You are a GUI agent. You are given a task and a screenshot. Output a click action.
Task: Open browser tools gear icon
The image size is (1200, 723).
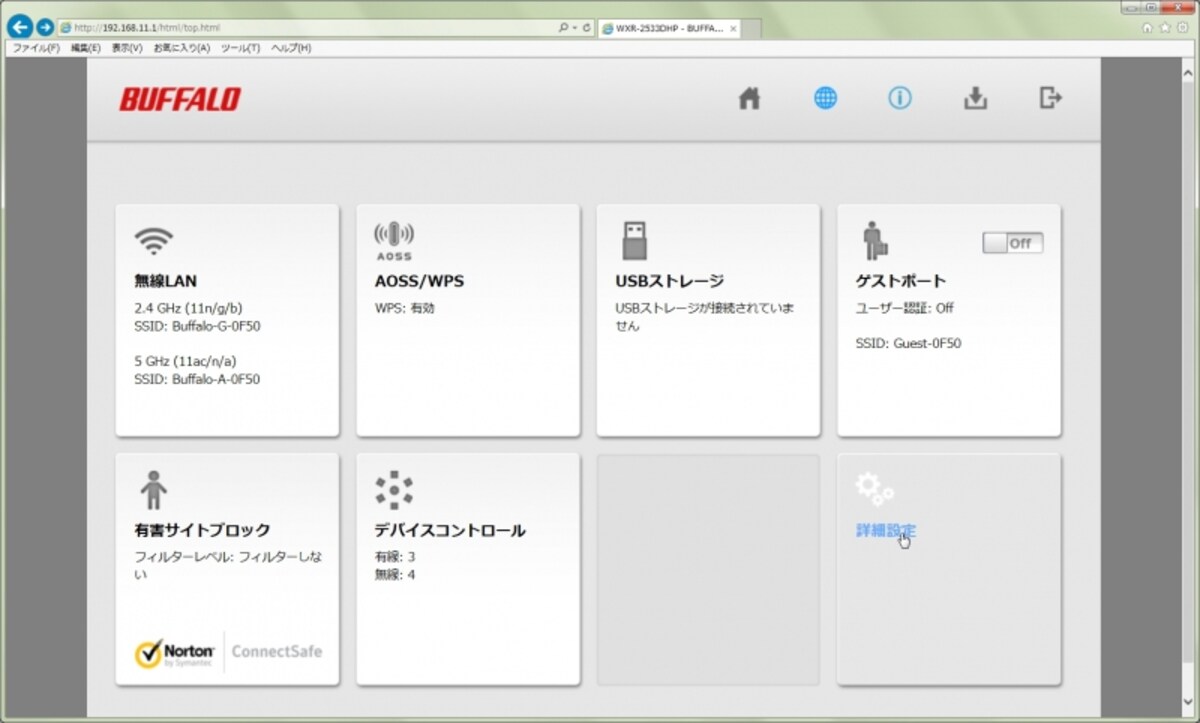pos(1181,28)
